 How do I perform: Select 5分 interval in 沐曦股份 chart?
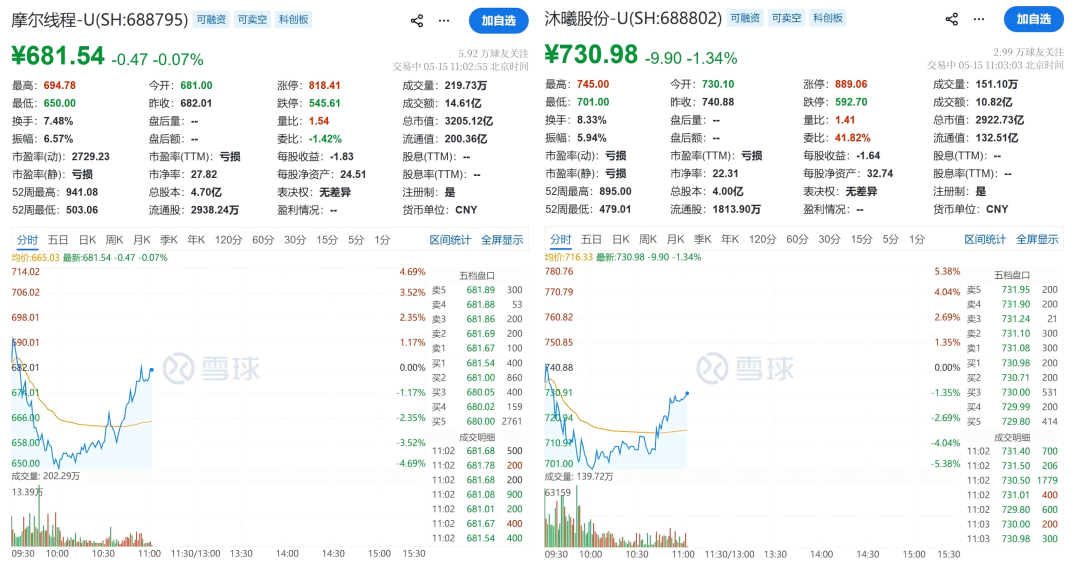891,239
